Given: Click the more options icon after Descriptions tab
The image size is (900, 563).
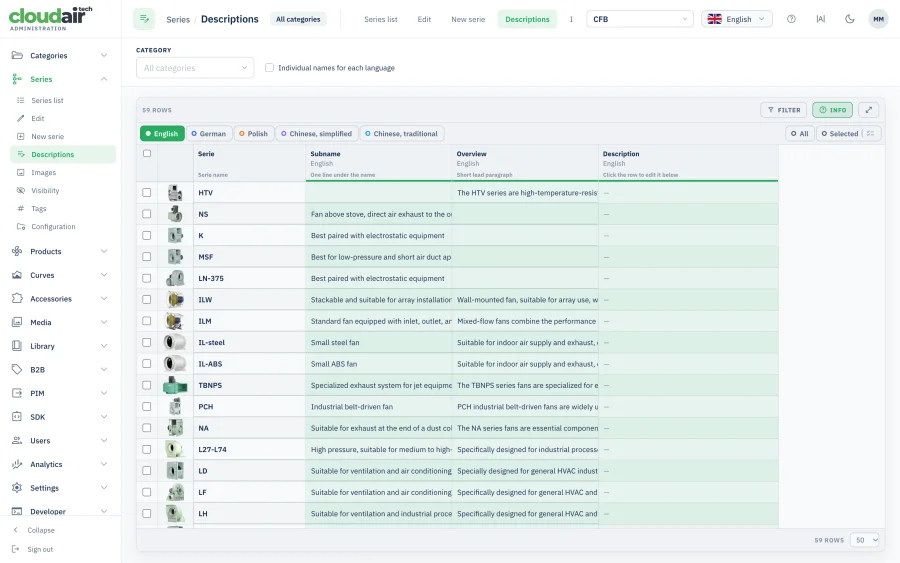Looking at the screenshot, I should 571,19.
